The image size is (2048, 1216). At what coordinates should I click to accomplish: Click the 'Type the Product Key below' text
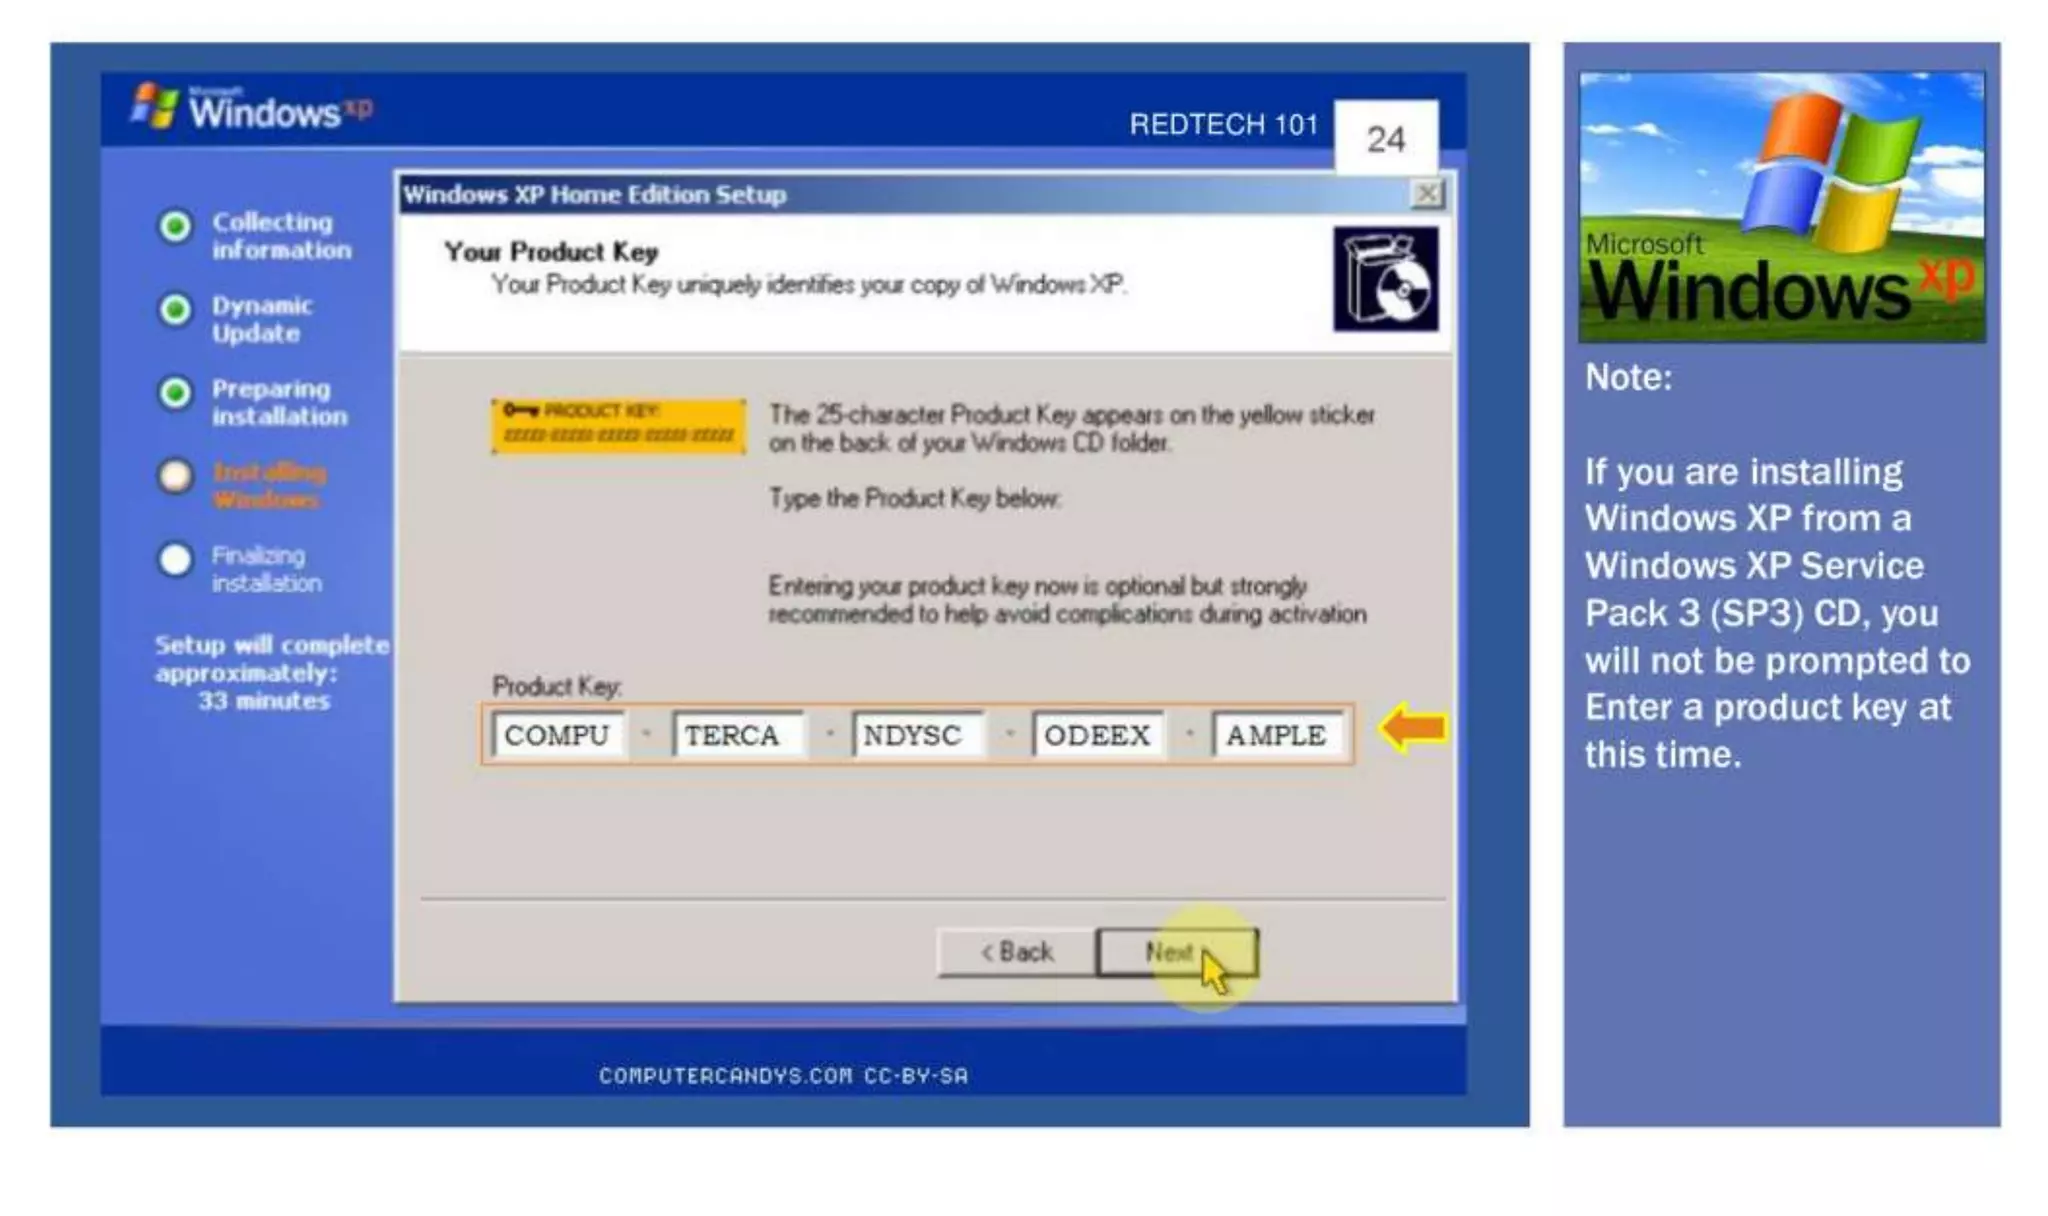[915, 498]
